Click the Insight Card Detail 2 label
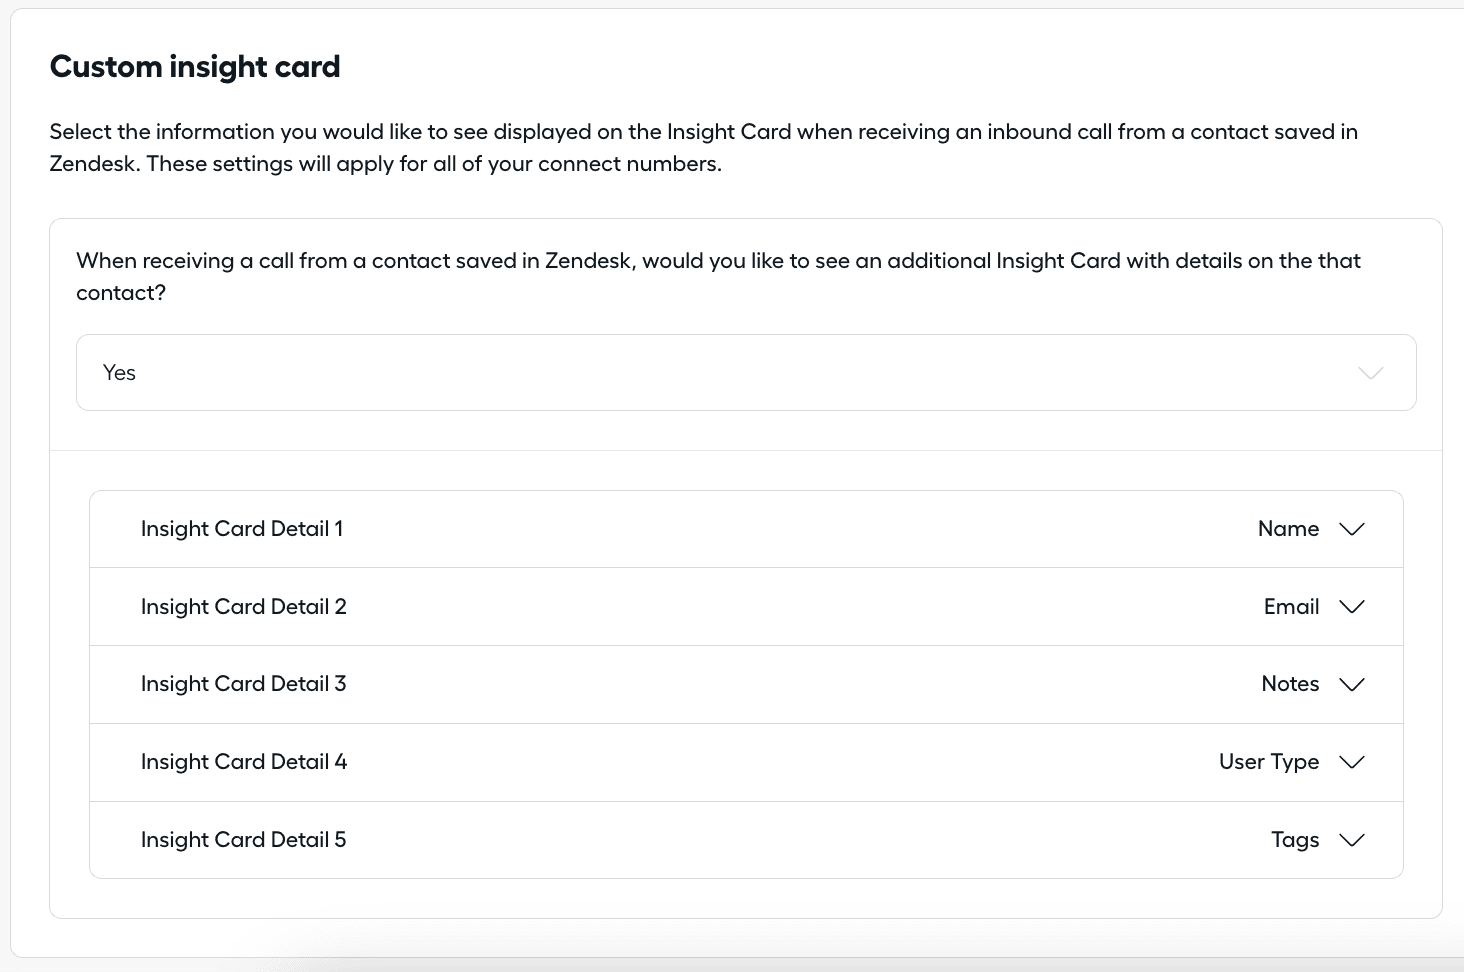 [244, 607]
